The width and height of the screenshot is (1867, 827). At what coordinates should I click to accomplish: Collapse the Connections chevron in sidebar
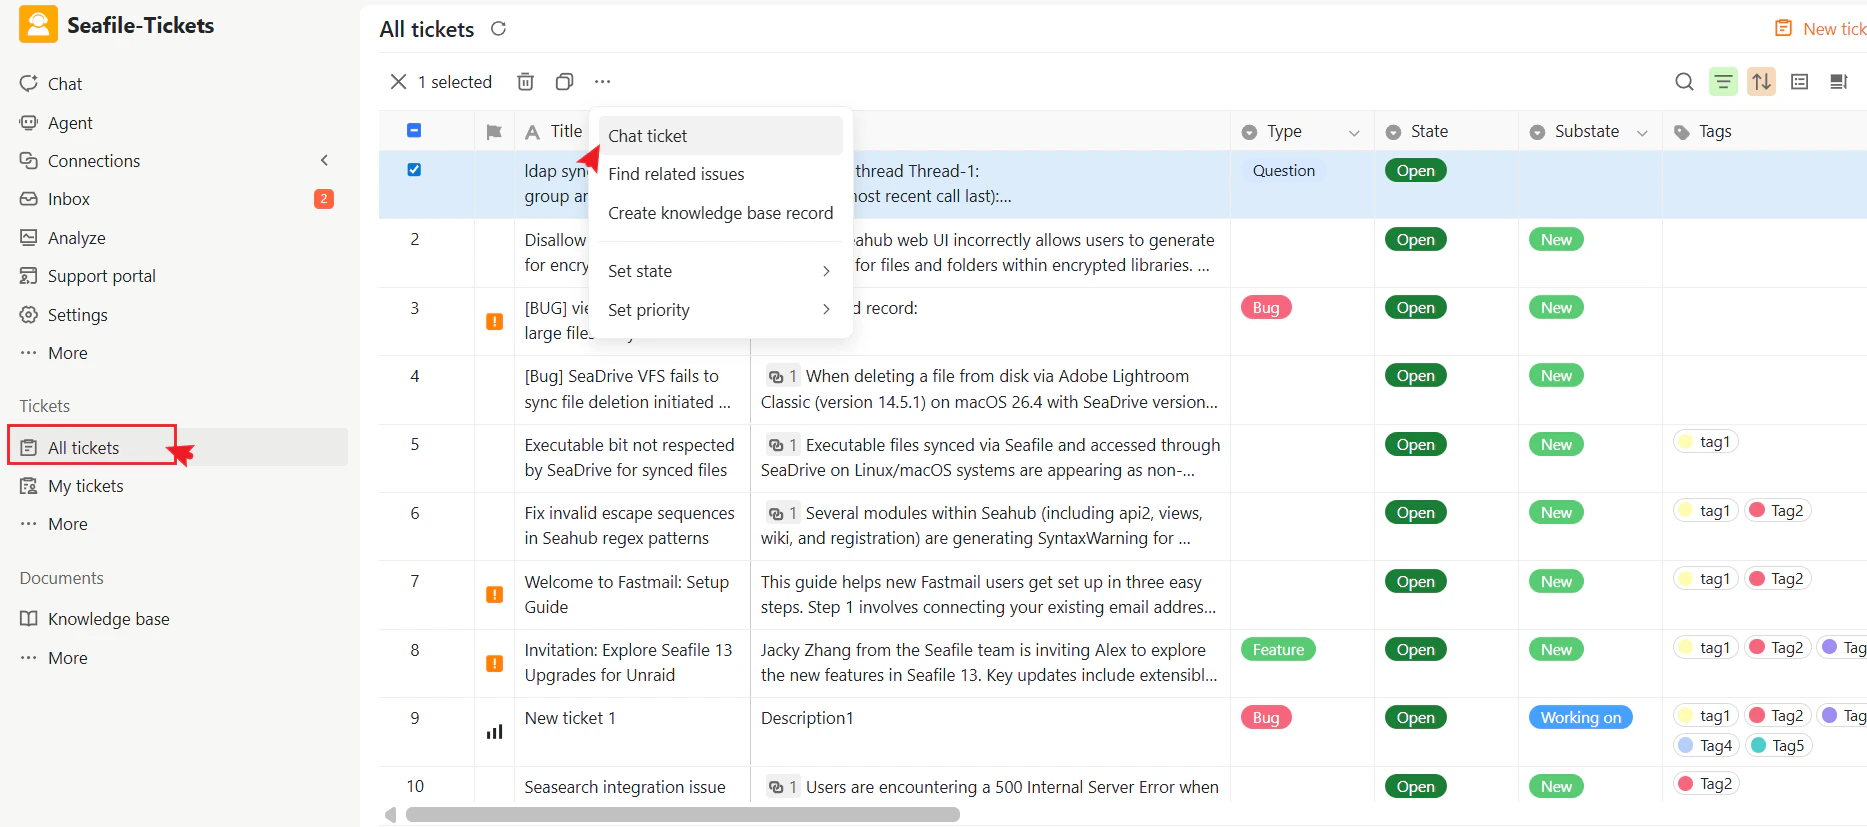[x=324, y=160]
